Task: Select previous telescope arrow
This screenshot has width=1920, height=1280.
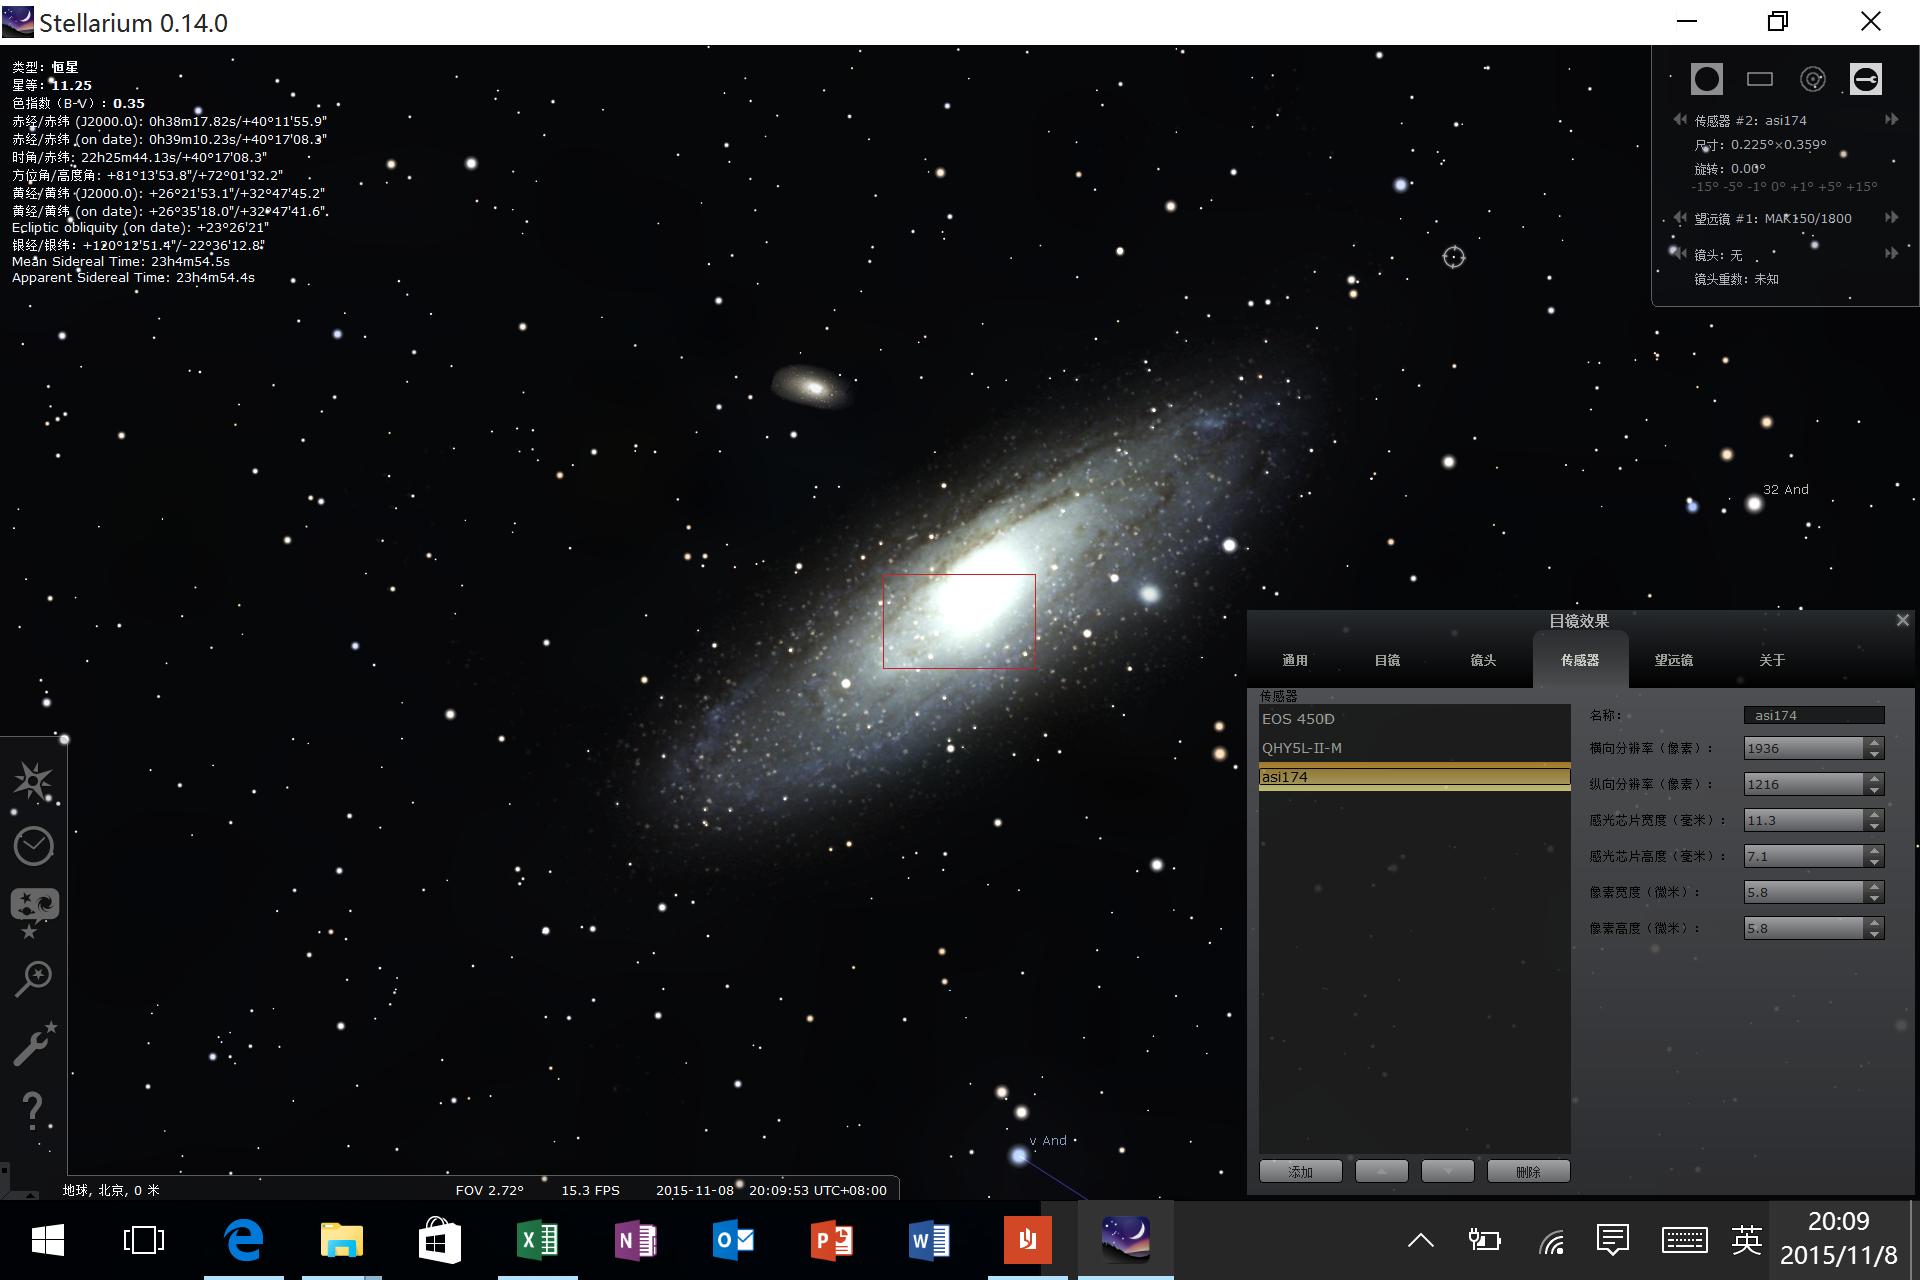Action: [1680, 218]
